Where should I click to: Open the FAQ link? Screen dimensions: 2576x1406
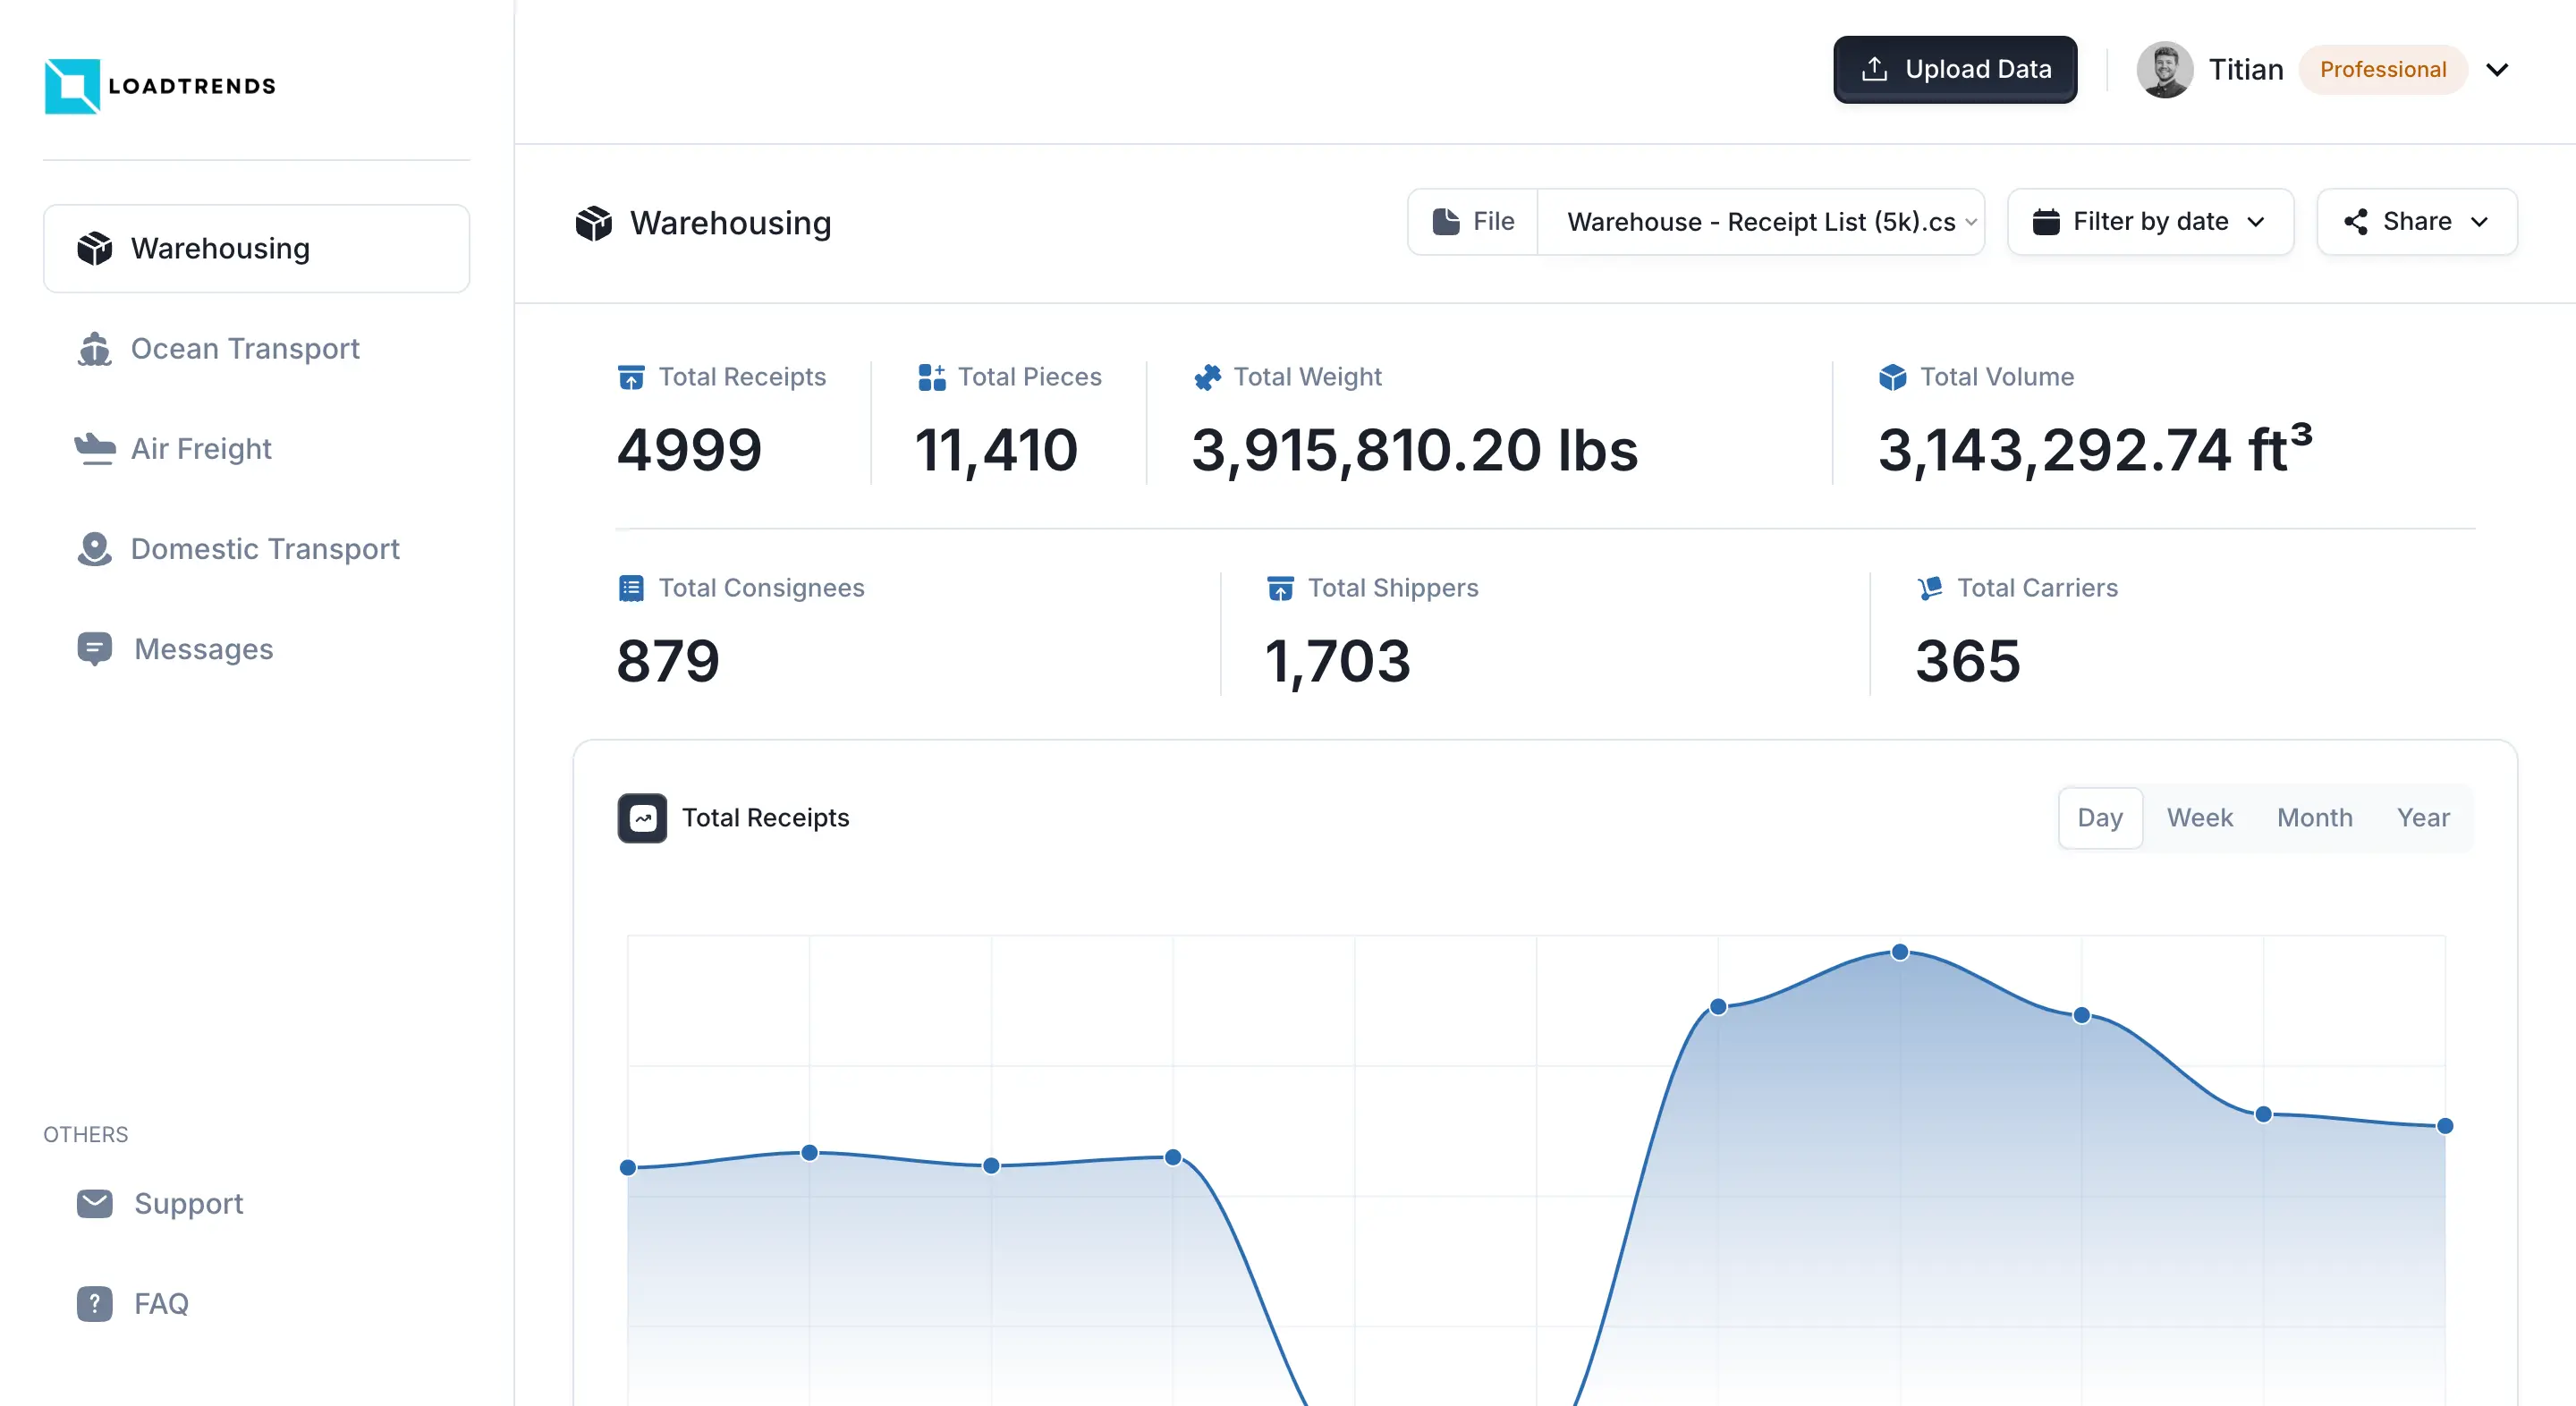coord(256,1303)
